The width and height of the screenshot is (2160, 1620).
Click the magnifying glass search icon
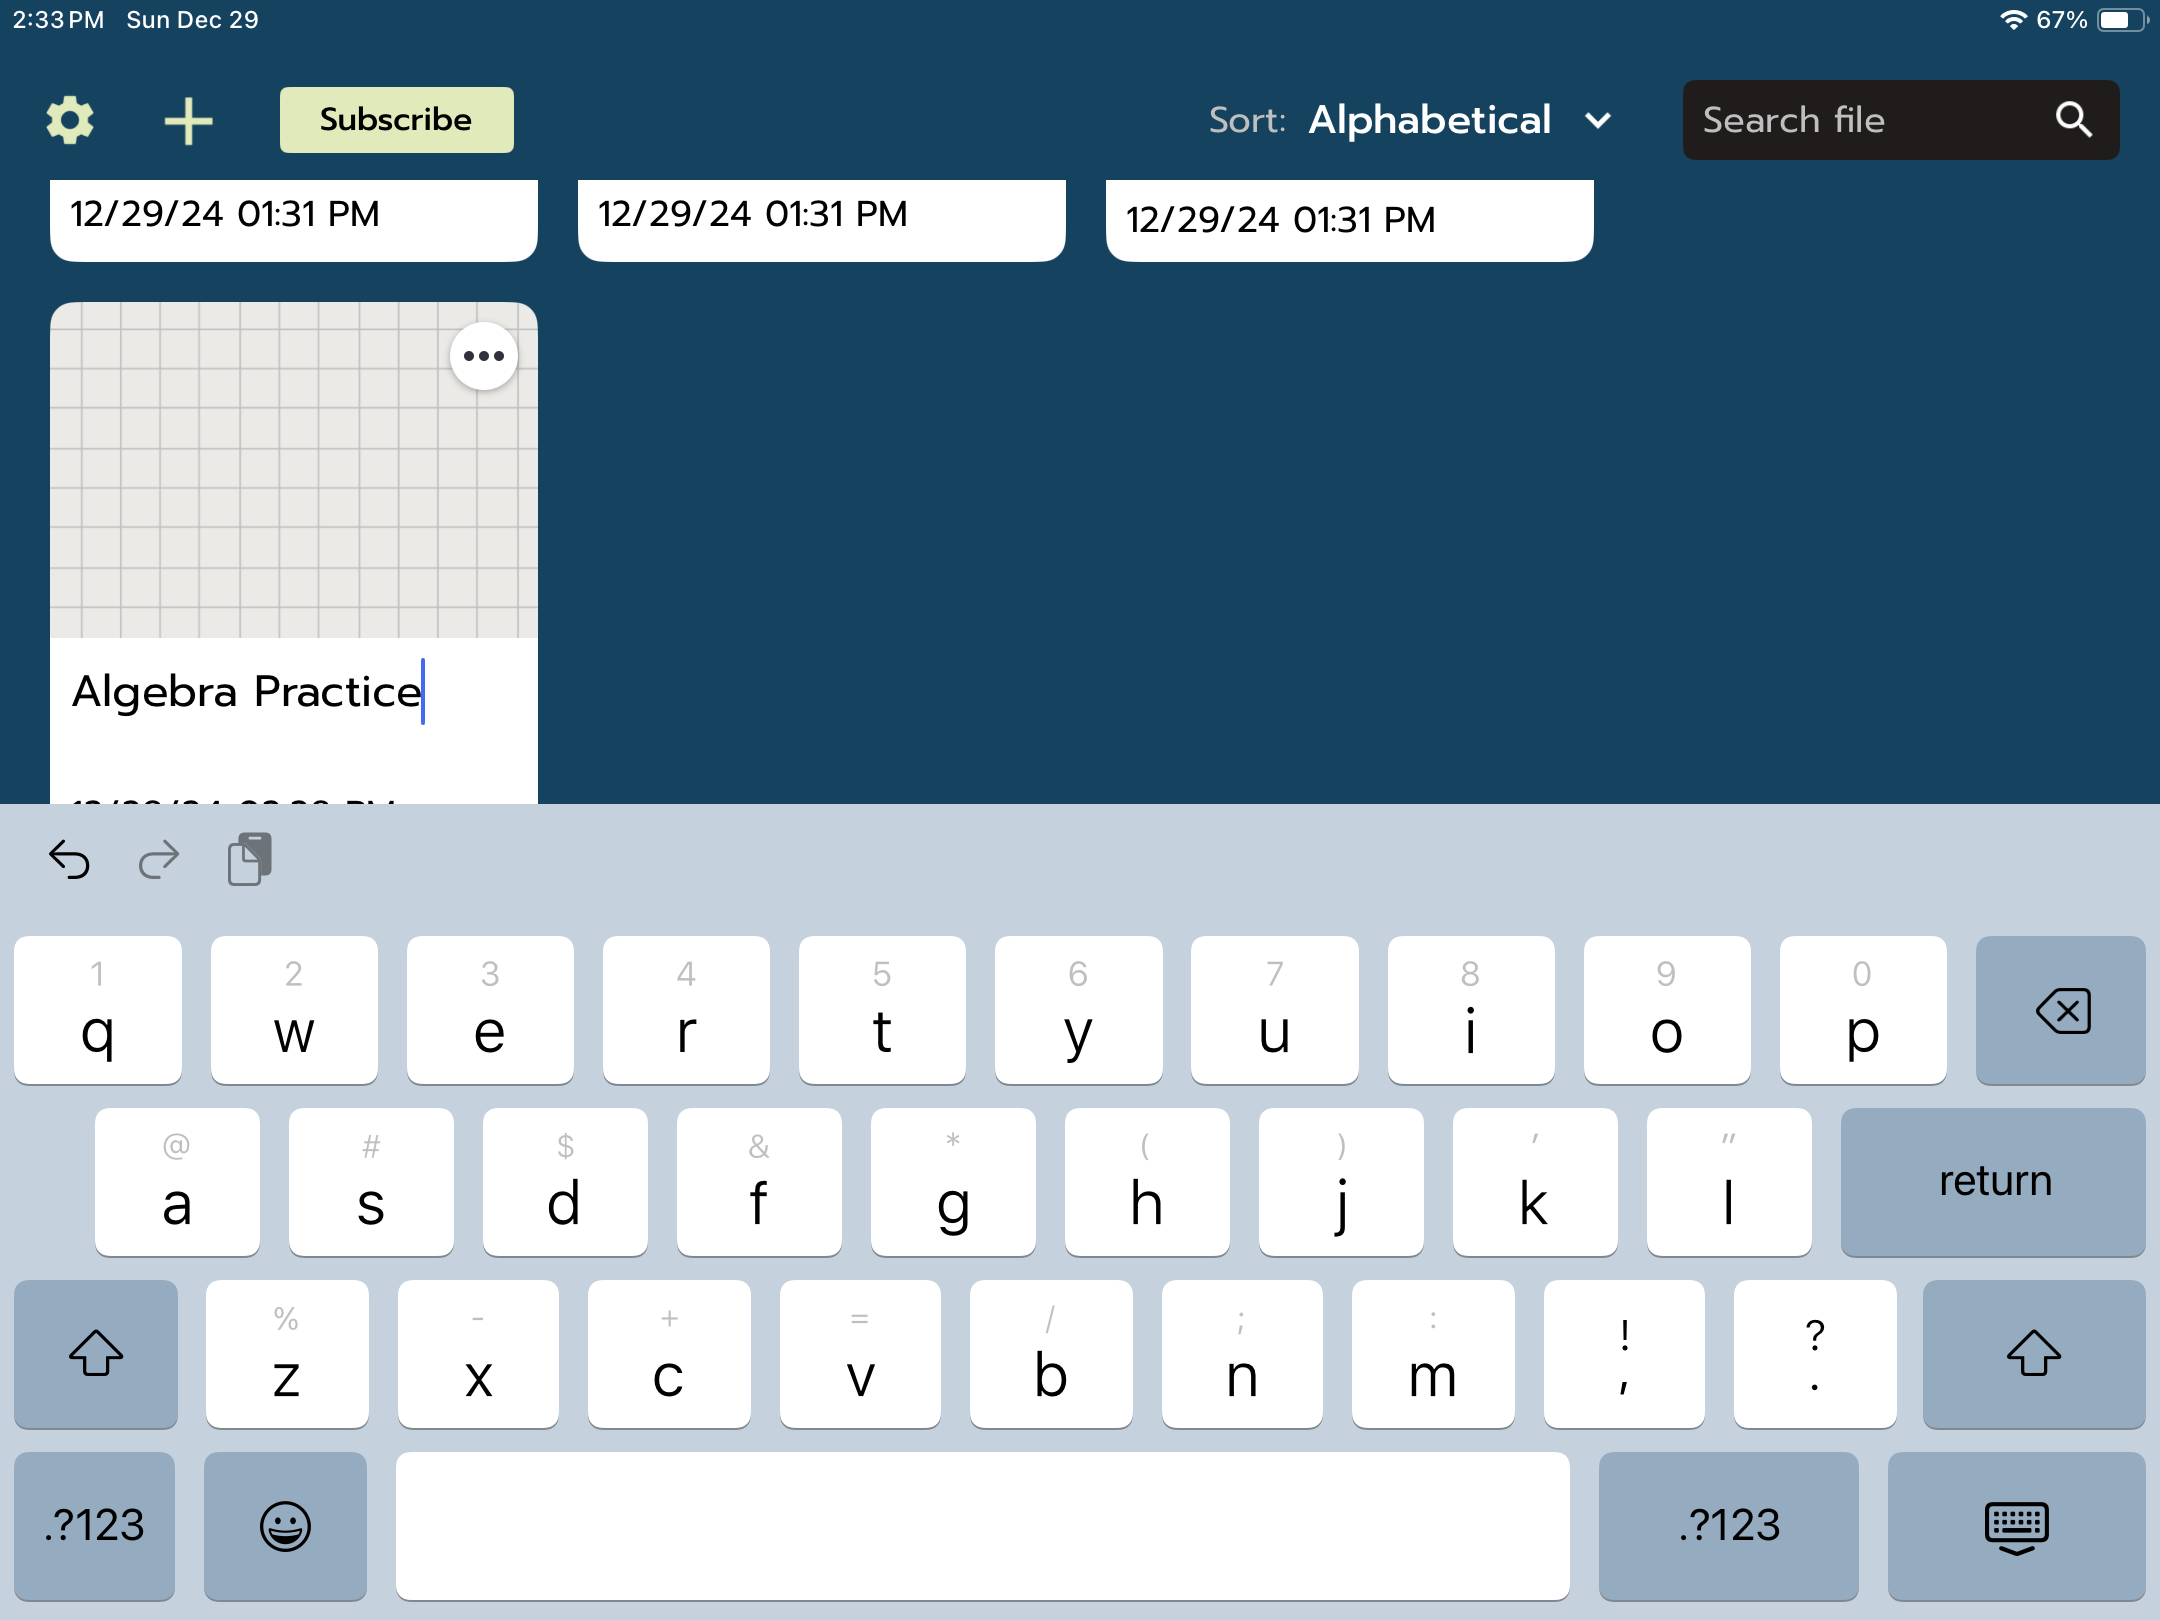2073,120
